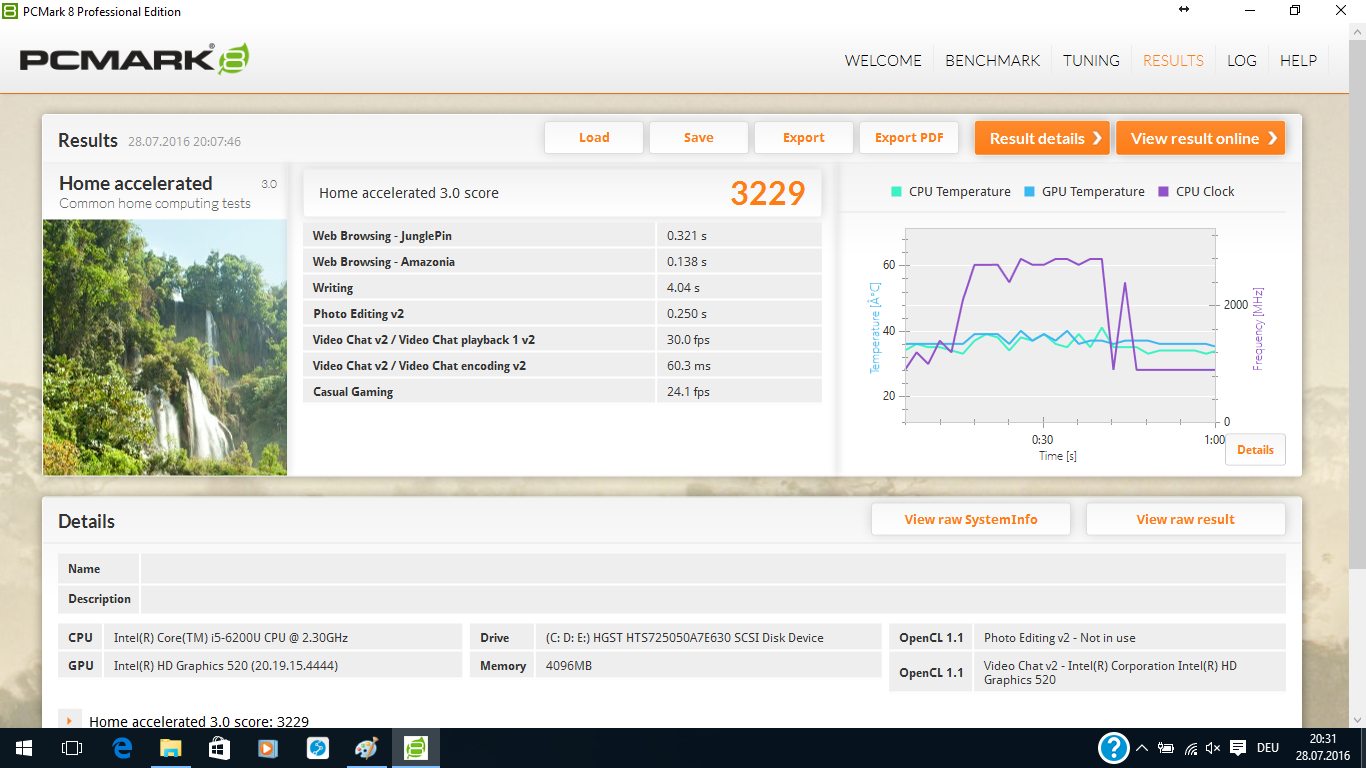Toggle the CPU Clock legend swatch
Image resolution: width=1366 pixels, height=768 pixels.
pyautogui.click(x=1163, y=192)
